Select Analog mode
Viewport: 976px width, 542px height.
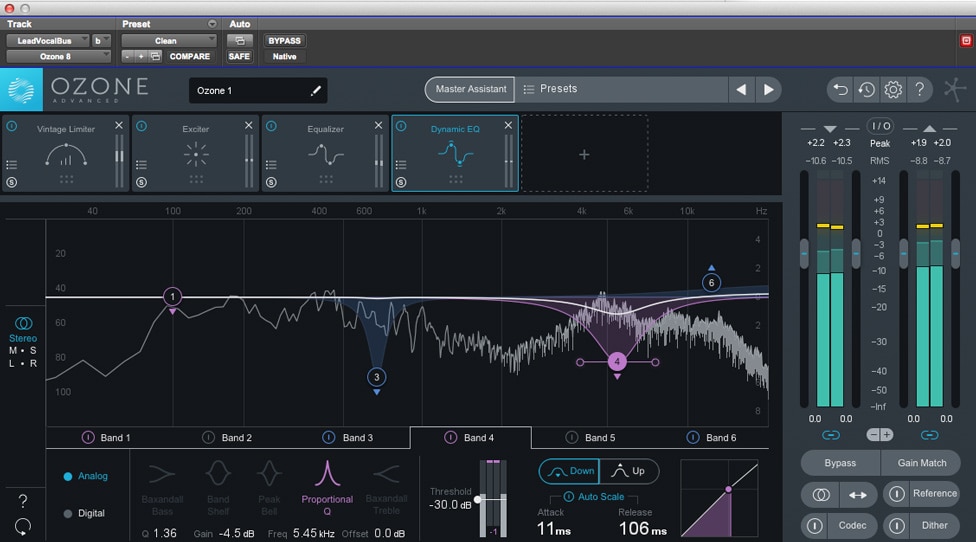pyautogui.click(x=86, y=476)
